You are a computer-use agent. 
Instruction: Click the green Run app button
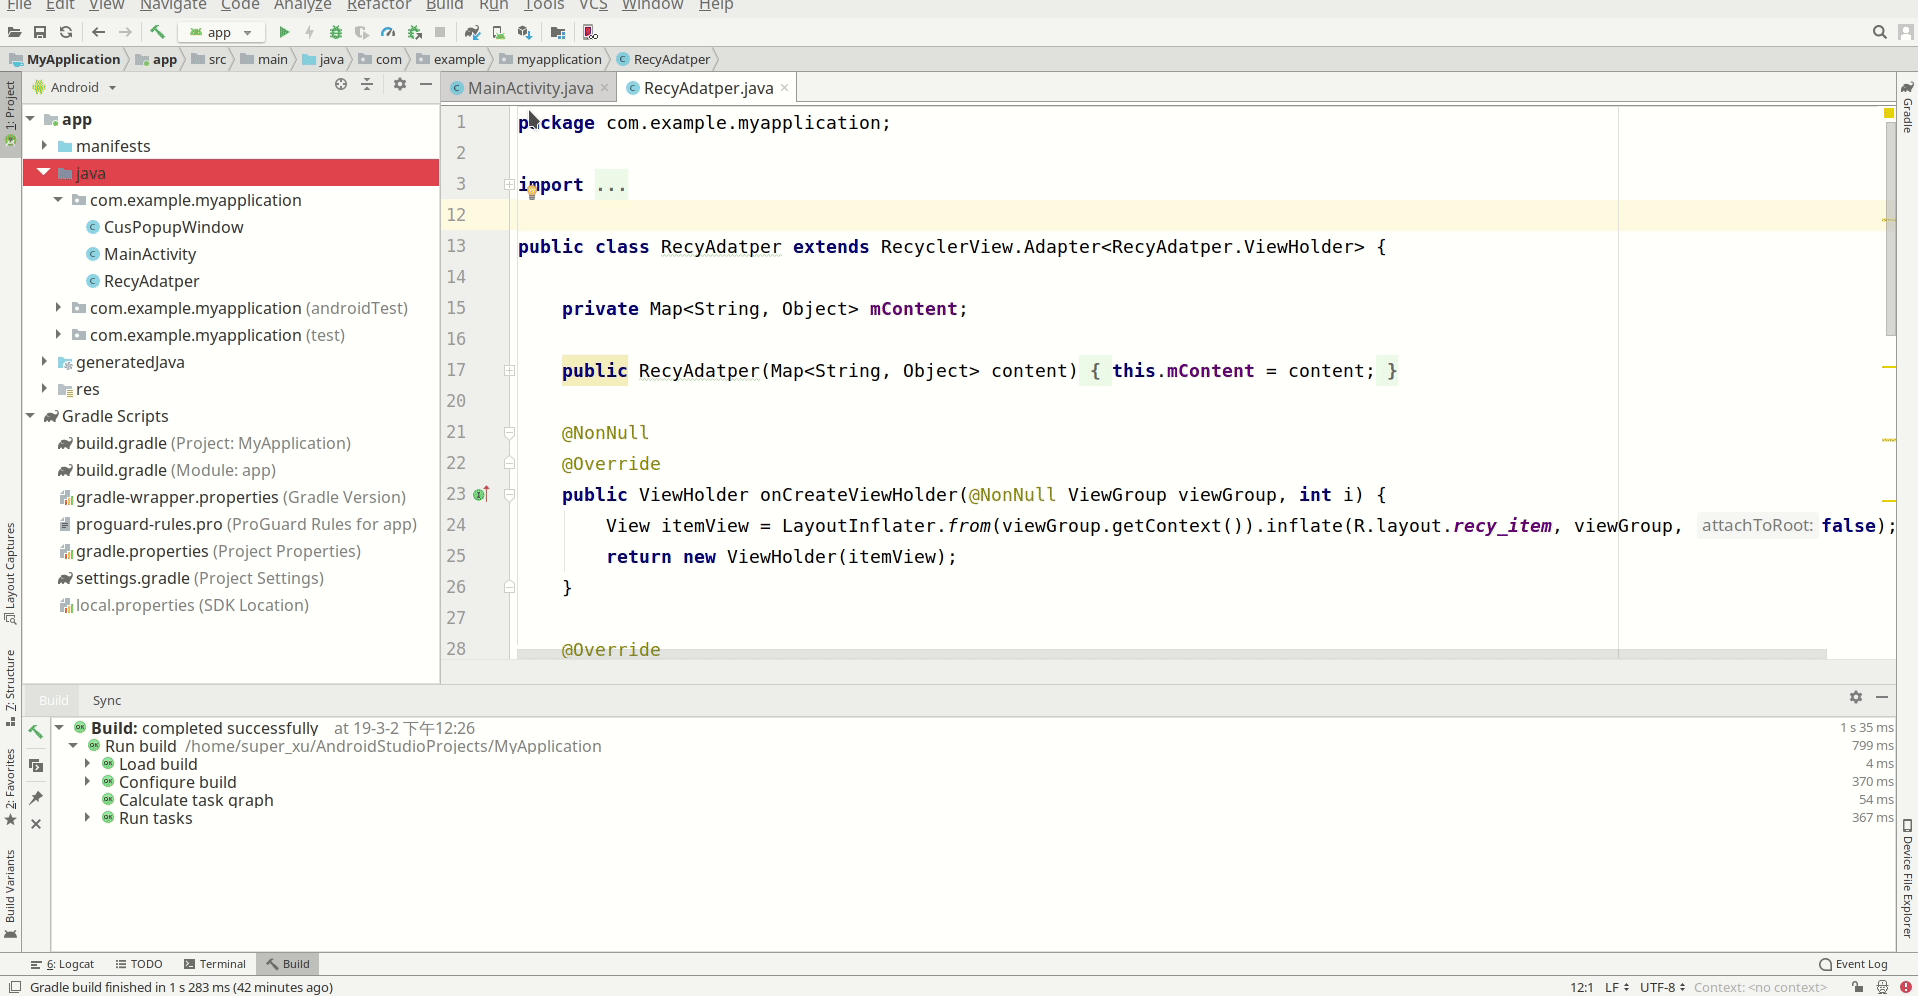[284, 32]
